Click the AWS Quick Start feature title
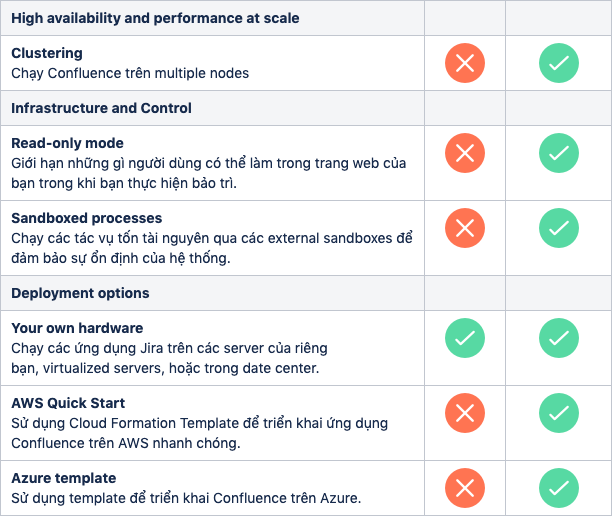Screen dimensions: 612x516 tap(68, 403)
